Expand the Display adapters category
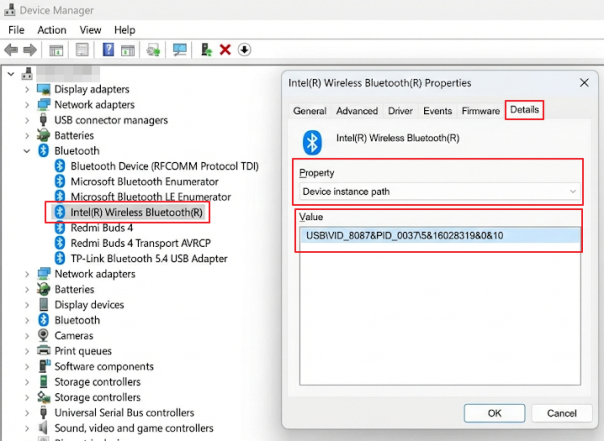Screen dimensions: 604x441 [x=27, y=89]
